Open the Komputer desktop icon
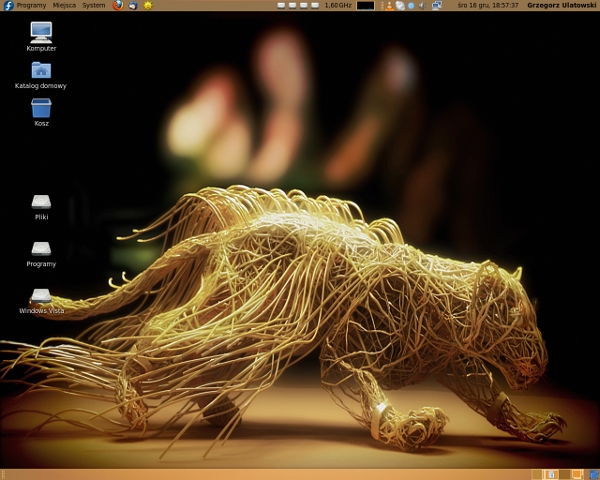 tap(41, 31)
